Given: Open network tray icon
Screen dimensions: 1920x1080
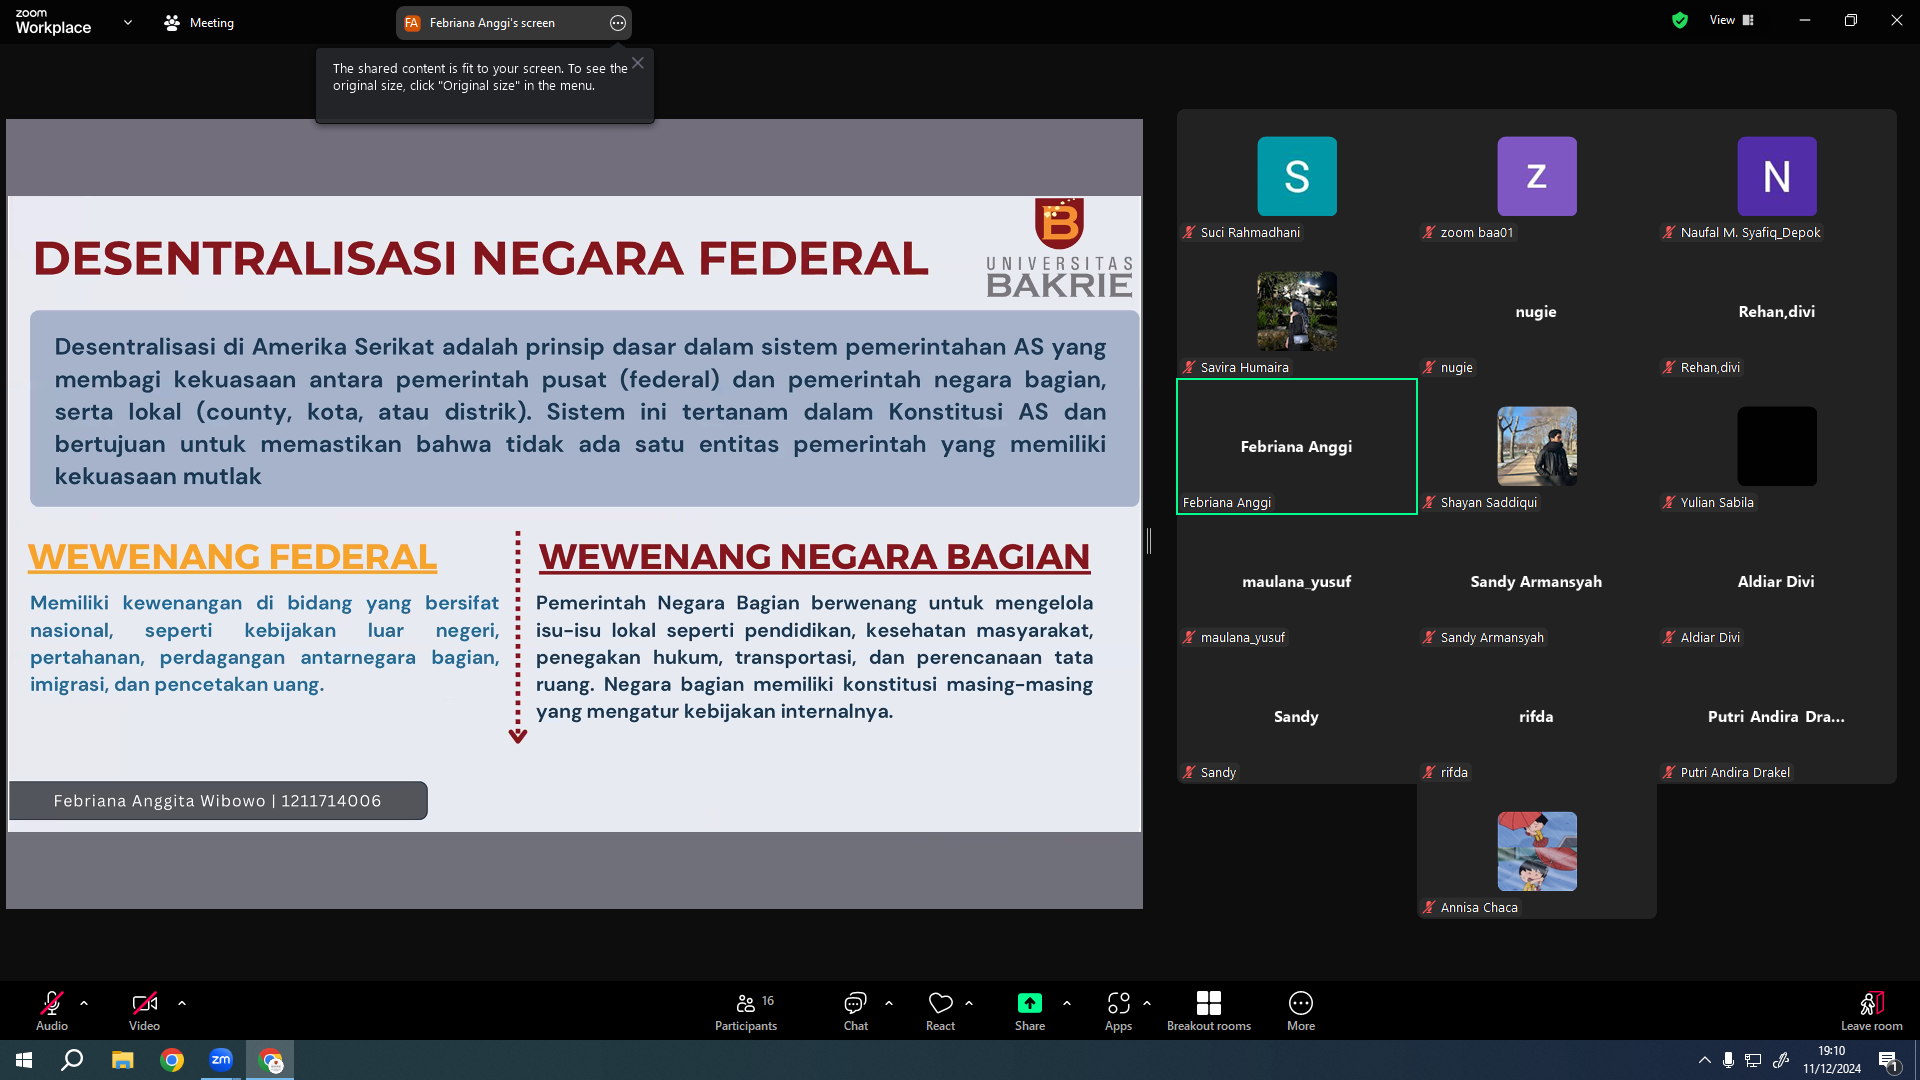Looking at the screenshot, I should [x=1753, y=1060].
